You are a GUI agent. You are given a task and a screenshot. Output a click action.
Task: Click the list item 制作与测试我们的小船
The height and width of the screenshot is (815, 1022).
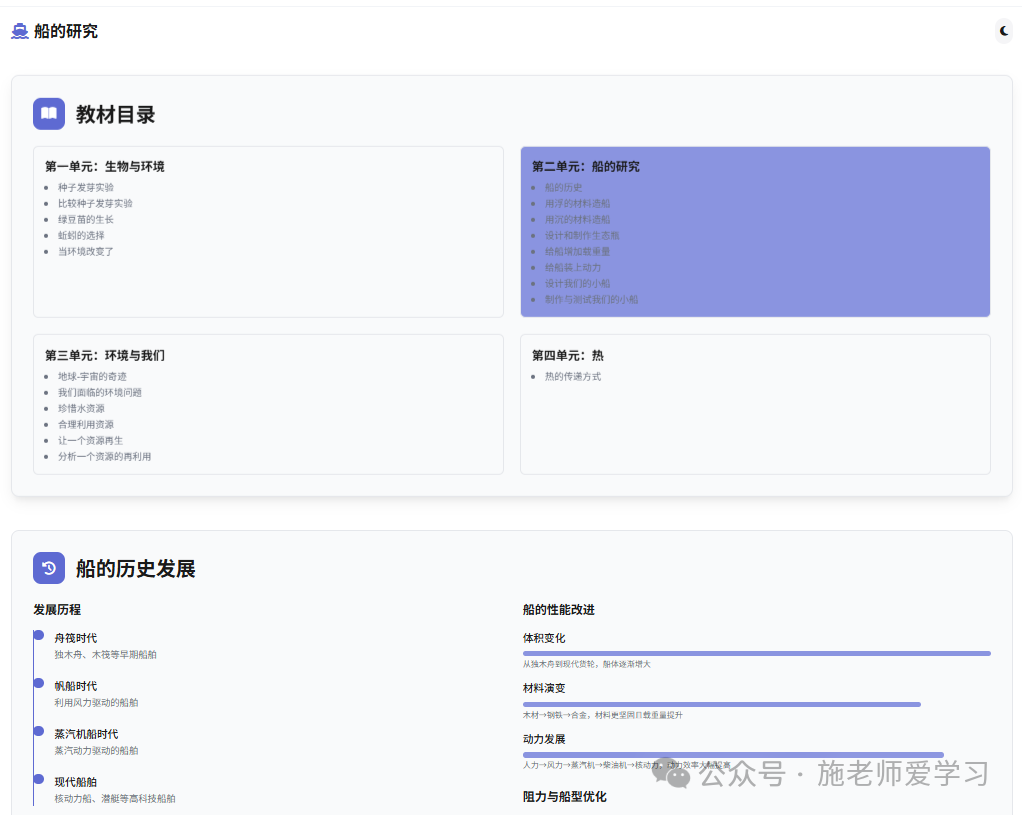tap(591, 299)
